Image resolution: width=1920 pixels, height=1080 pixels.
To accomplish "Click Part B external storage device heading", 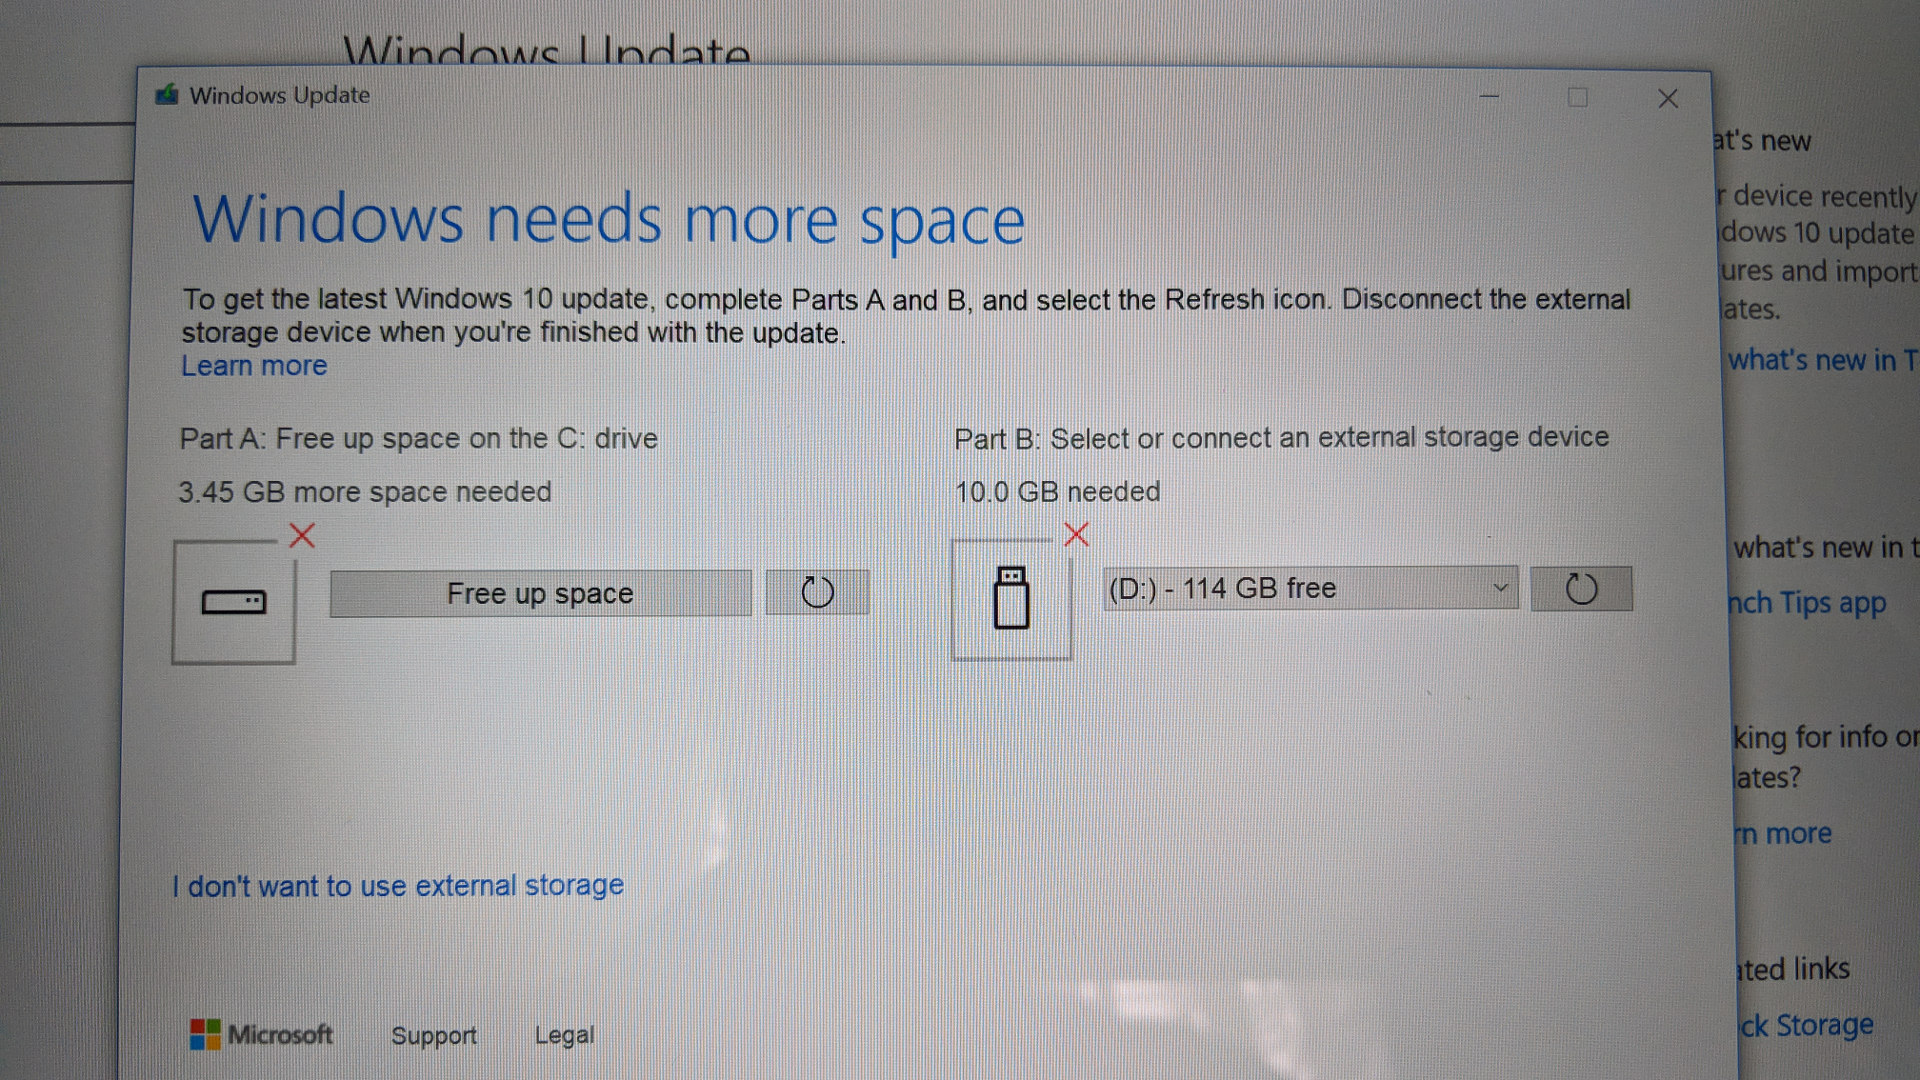I will [1281, 438].
